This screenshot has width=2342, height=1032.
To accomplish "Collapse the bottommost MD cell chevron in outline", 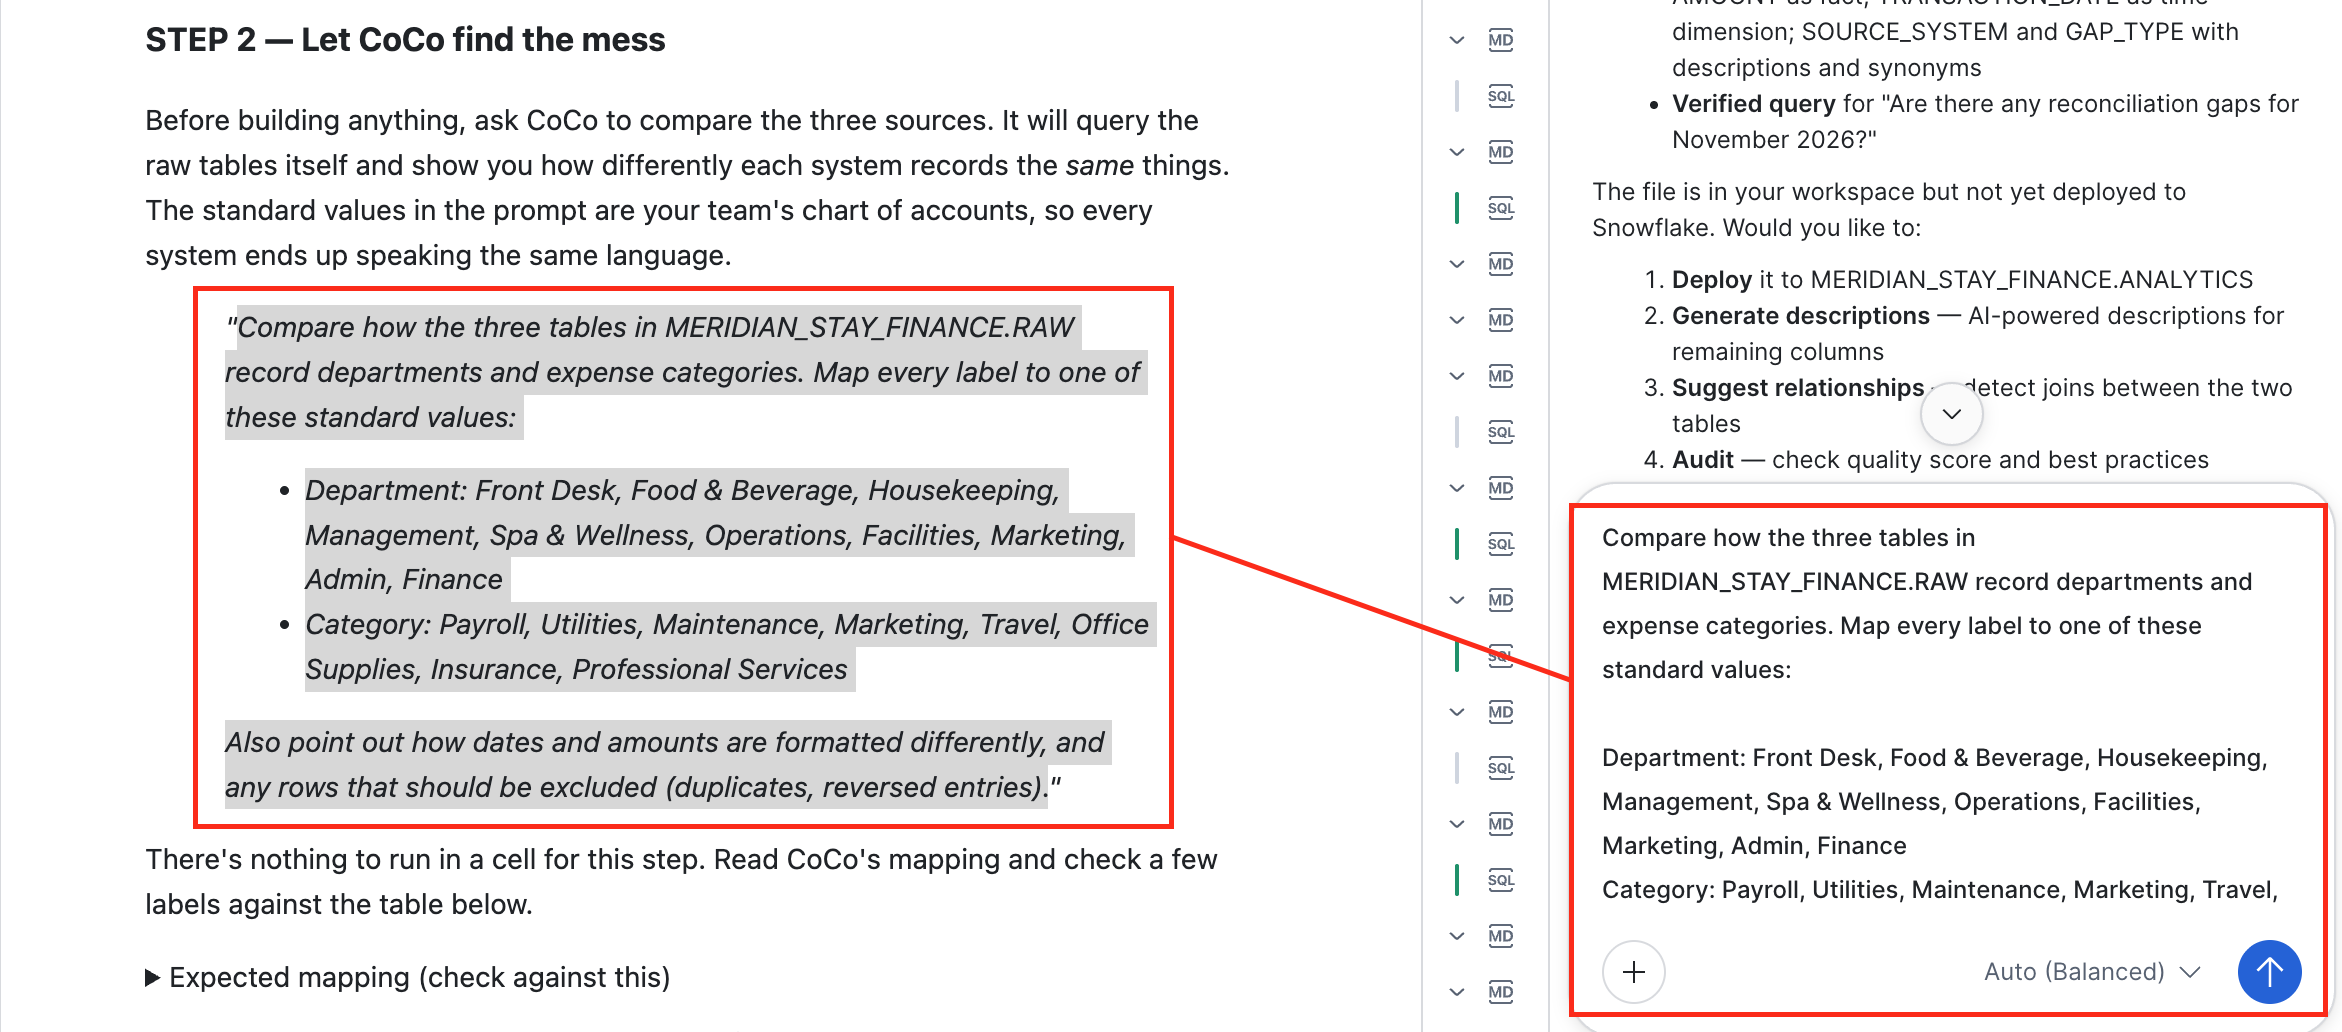I will [1457, 992].
